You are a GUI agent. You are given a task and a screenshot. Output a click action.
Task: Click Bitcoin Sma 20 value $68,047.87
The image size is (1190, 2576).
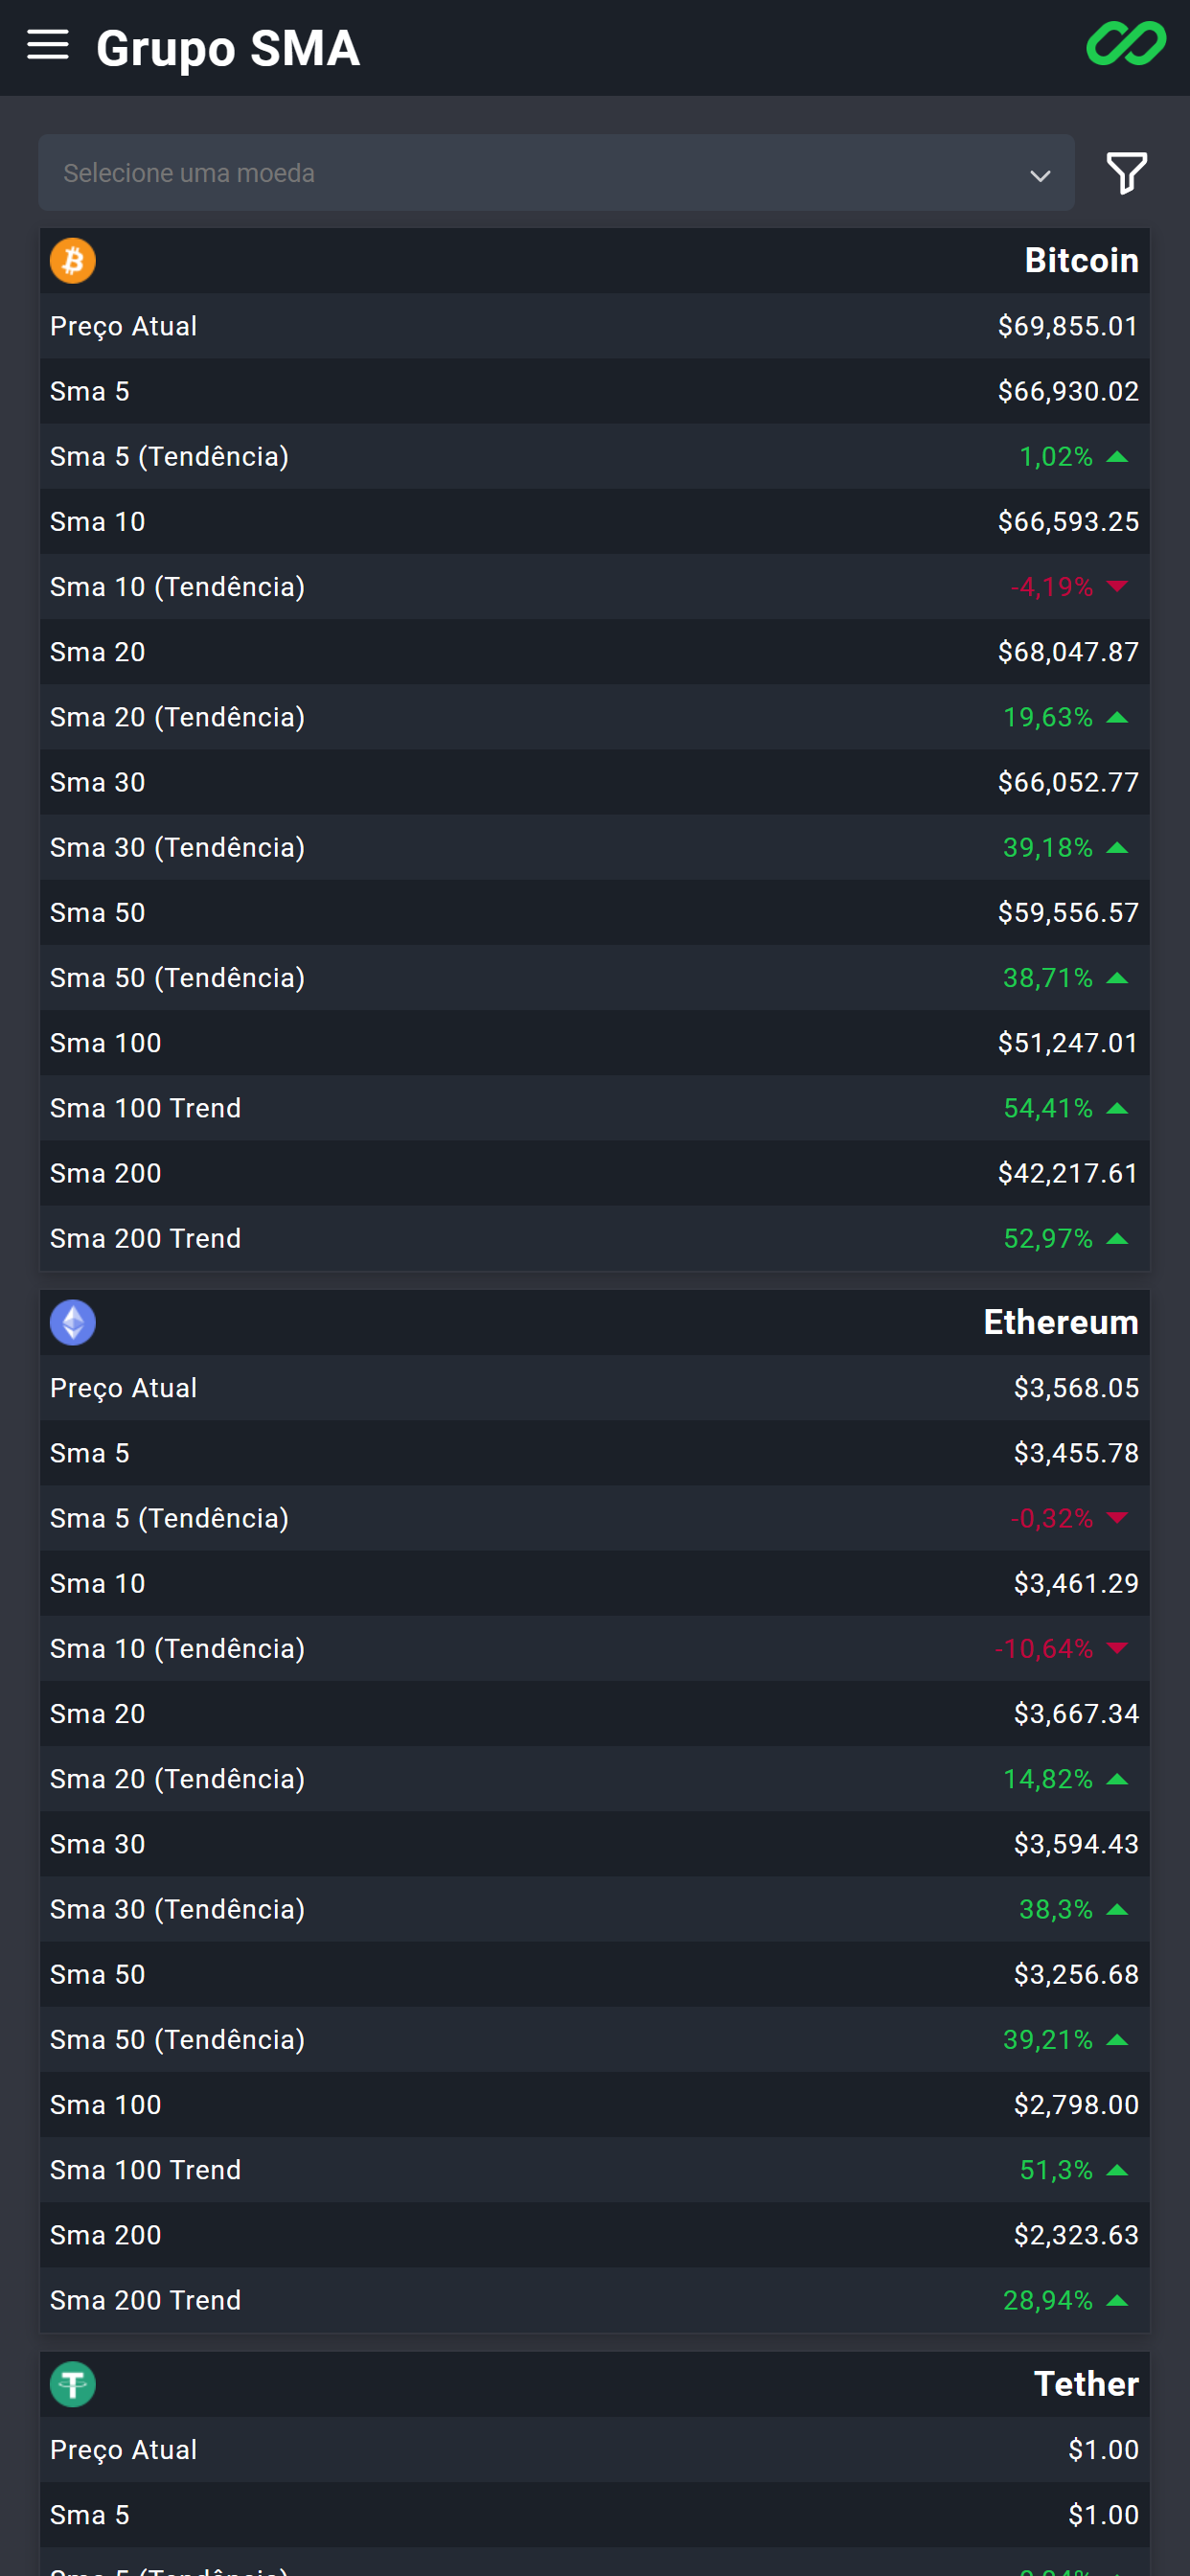click(1068, 652)
